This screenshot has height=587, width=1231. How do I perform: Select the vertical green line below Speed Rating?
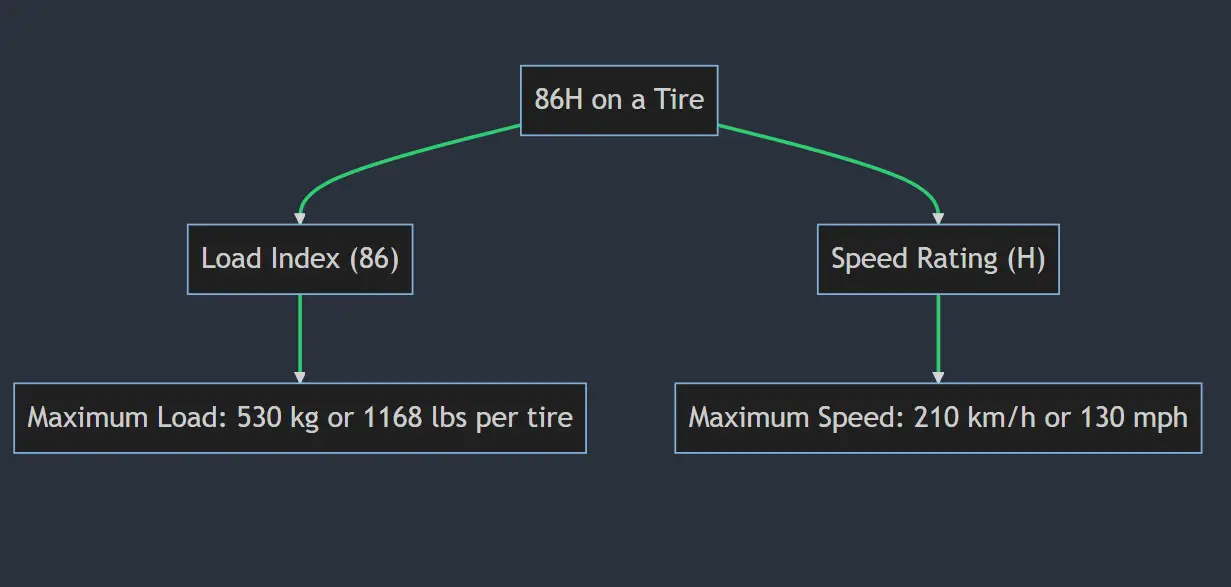(938, 335)
